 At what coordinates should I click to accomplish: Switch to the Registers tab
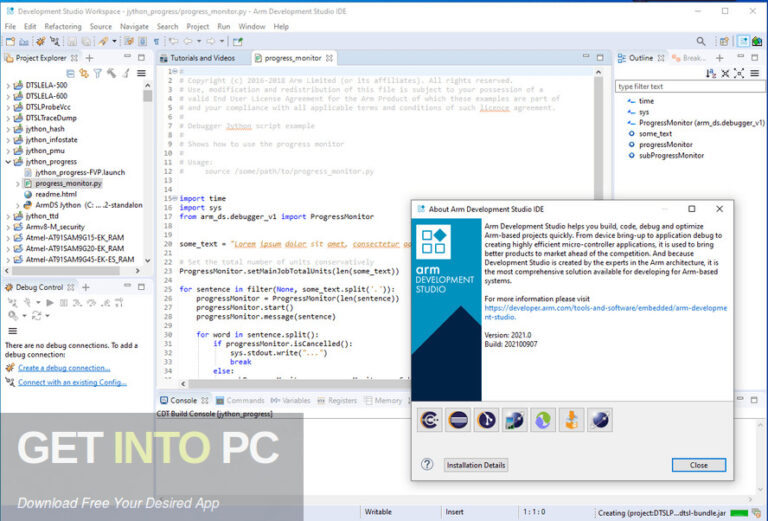(x=337, y=401)
